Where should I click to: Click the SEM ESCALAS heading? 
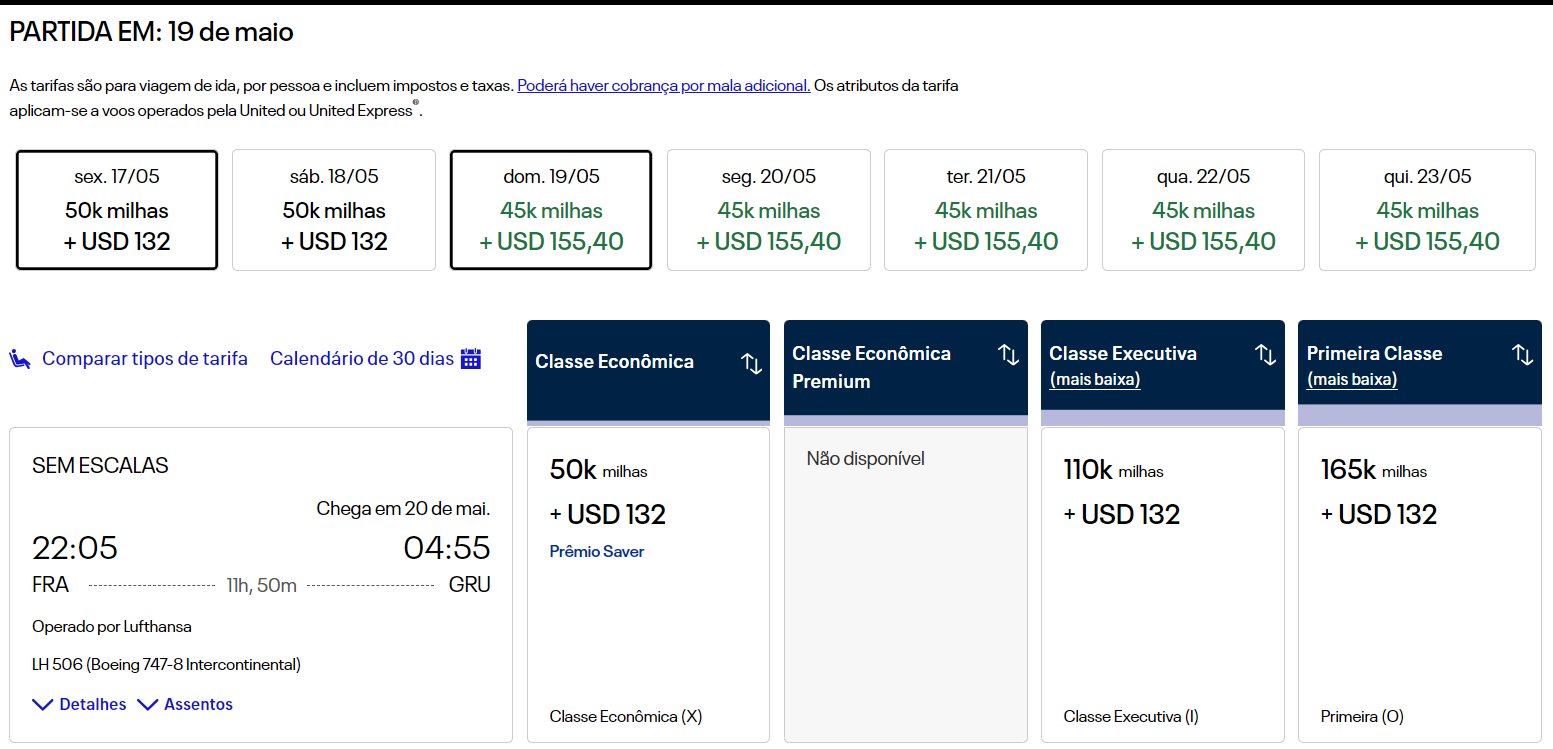[100, 466]
